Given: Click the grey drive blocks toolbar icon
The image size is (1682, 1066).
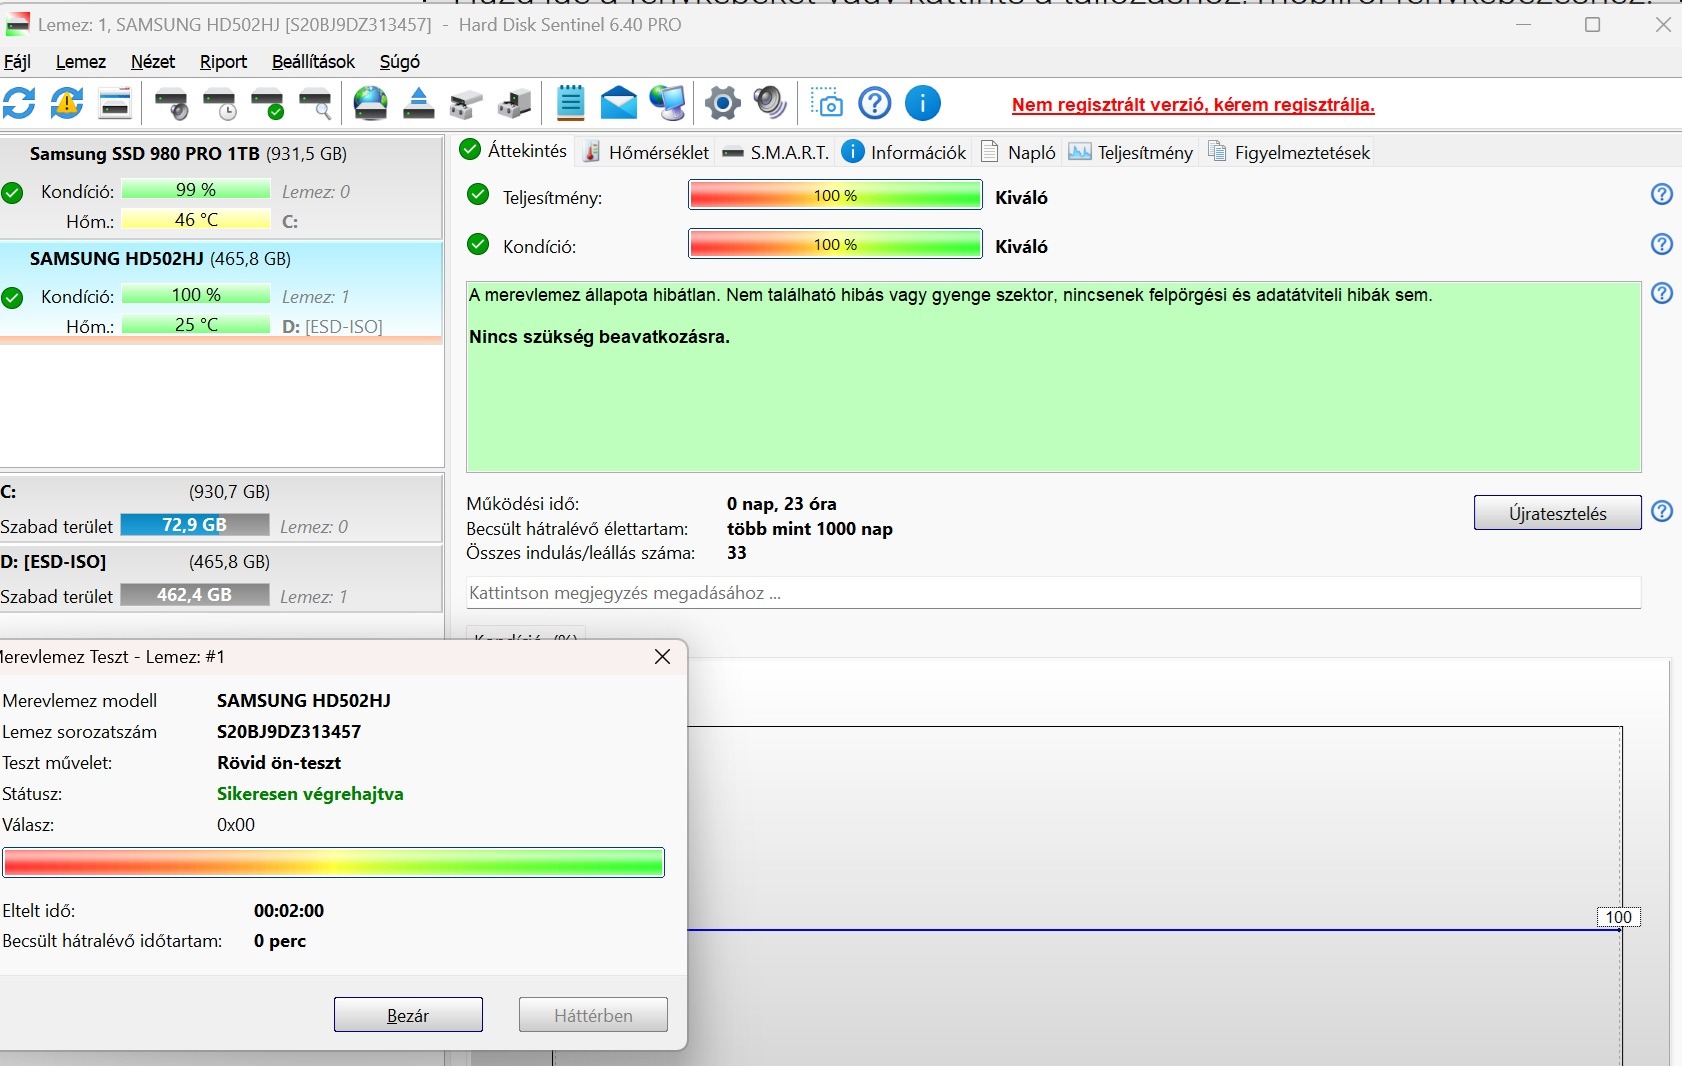Looking at the screenshot, I should (x=466, y=103).
